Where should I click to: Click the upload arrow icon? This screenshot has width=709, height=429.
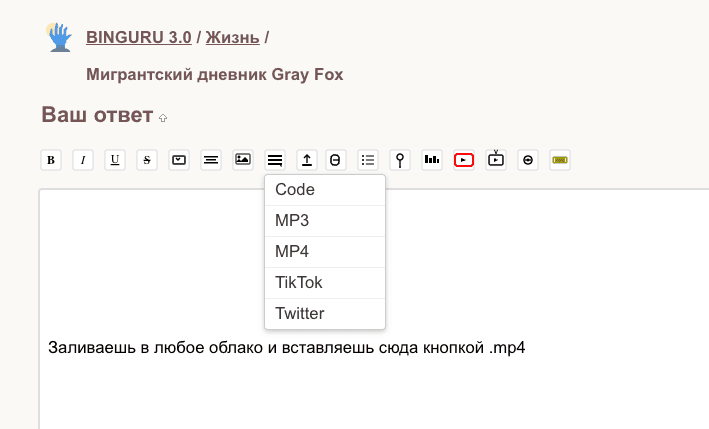(307, 159)
